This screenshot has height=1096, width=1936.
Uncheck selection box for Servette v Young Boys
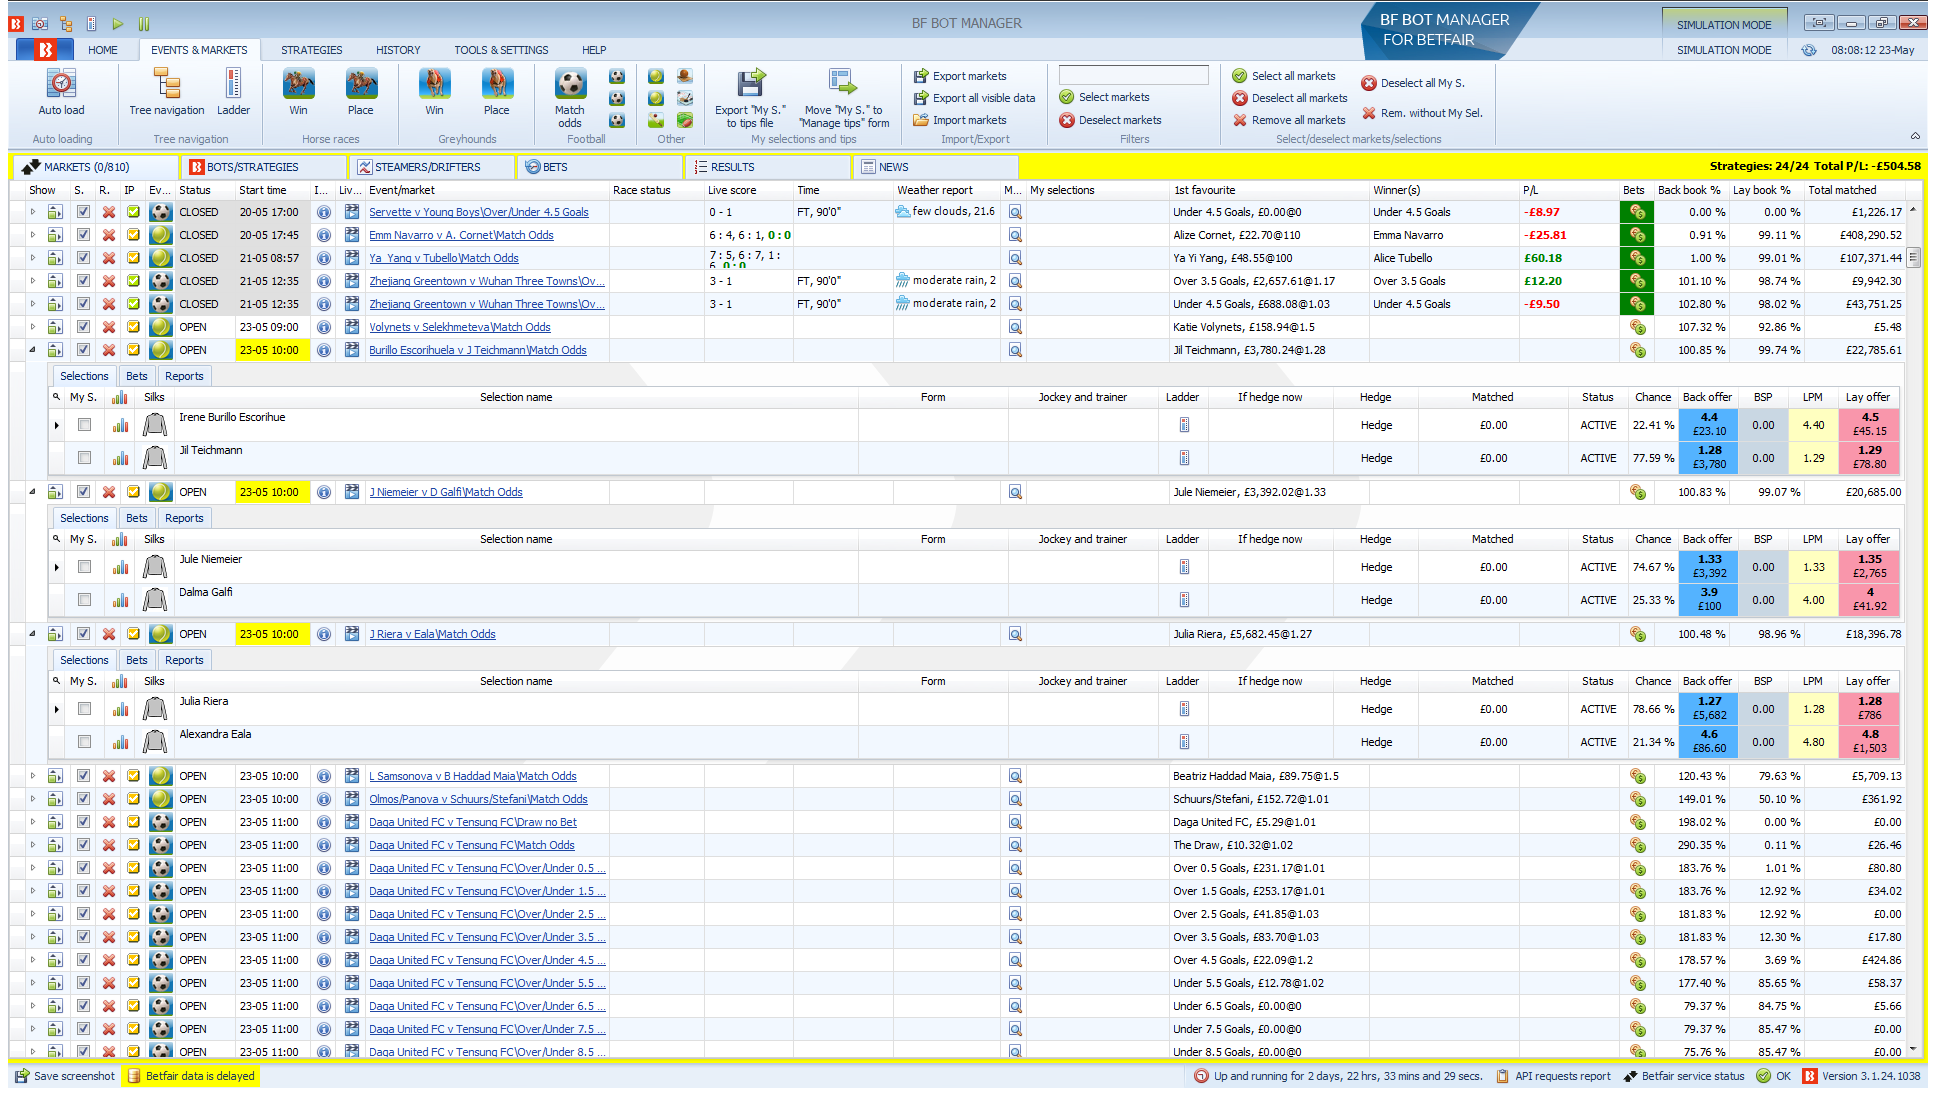83,212
